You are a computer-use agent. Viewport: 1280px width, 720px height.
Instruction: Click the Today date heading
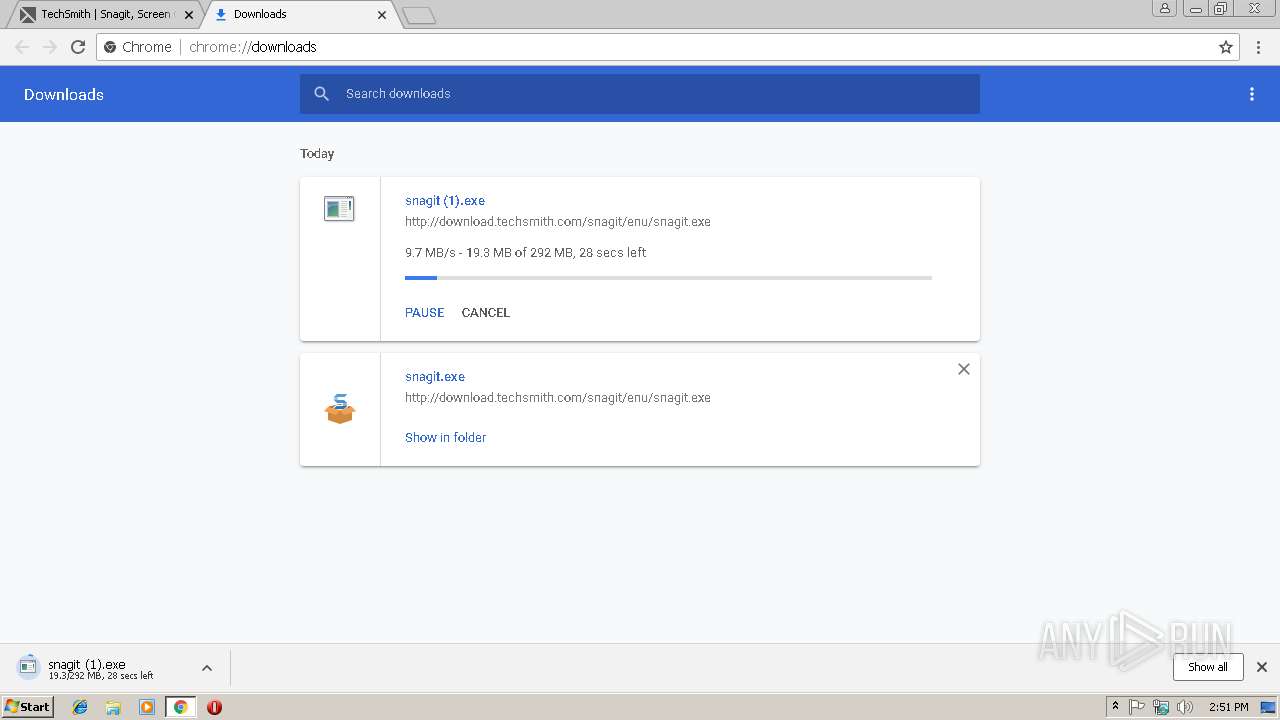pos(317,154)
